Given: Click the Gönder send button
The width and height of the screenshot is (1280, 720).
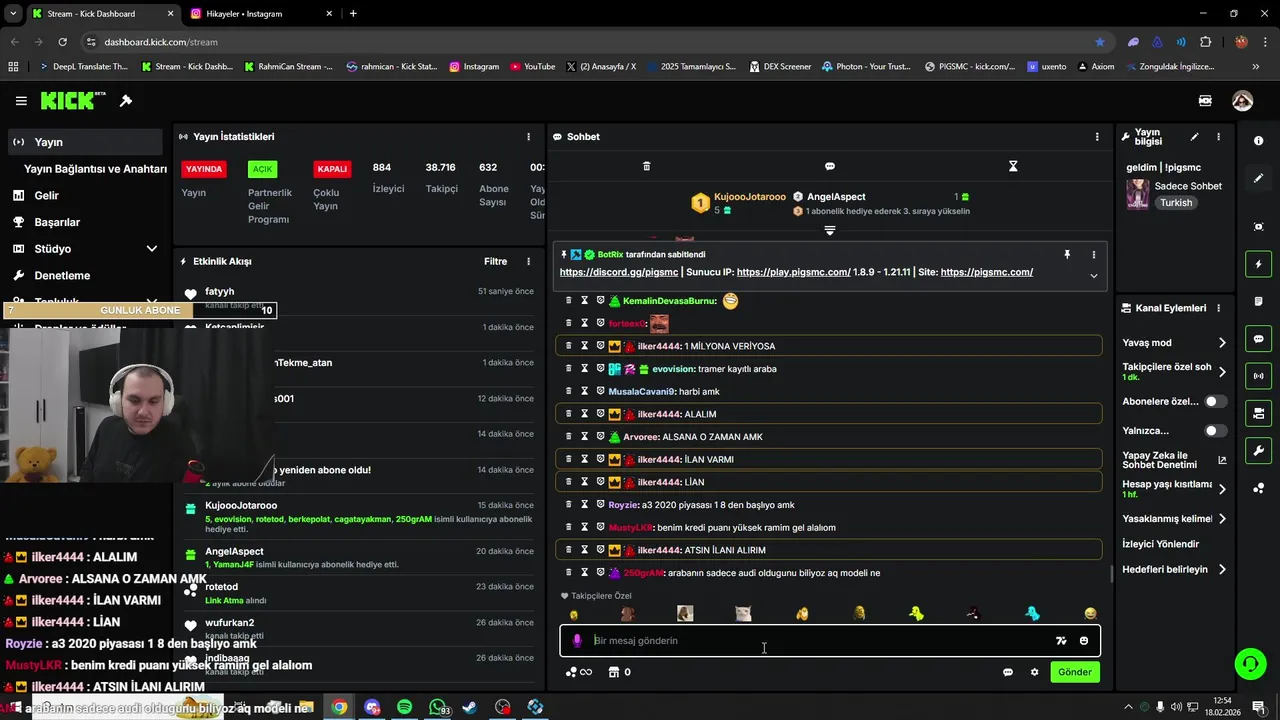Looking at the screenshot, I should [x=1075, y=672].
